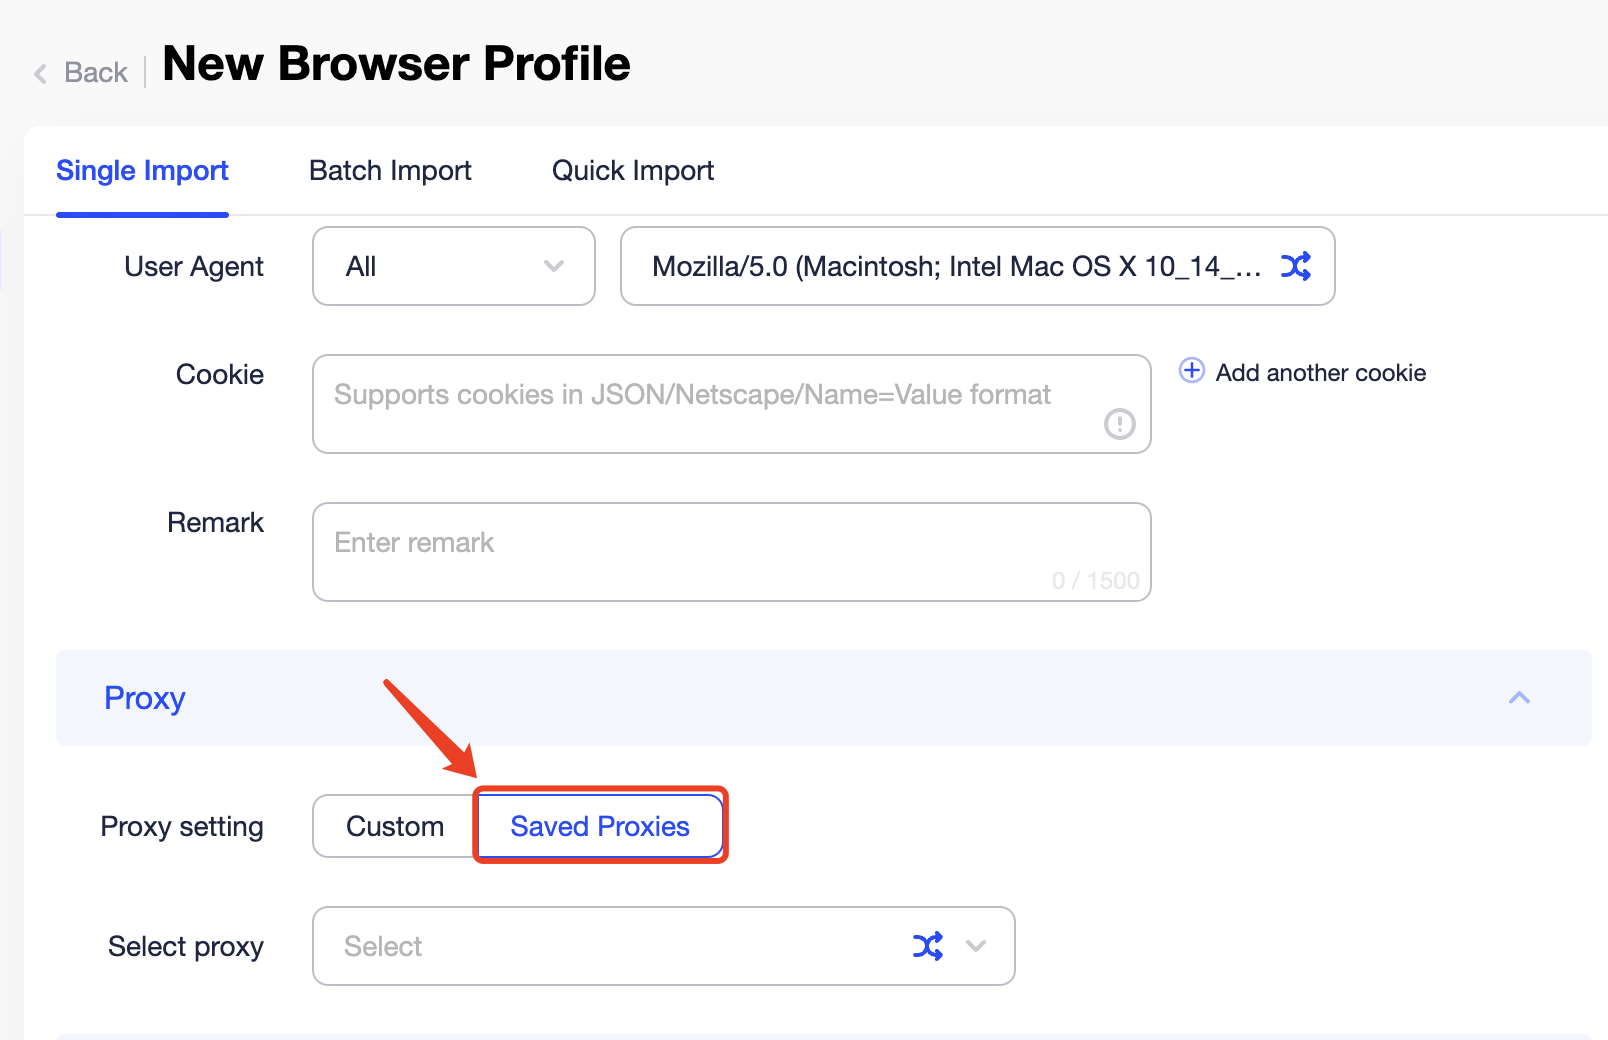The image size is (1608, 1040).
Task: Enable Saved Proxies for proxy setting
Action: (x=600, y=826)
